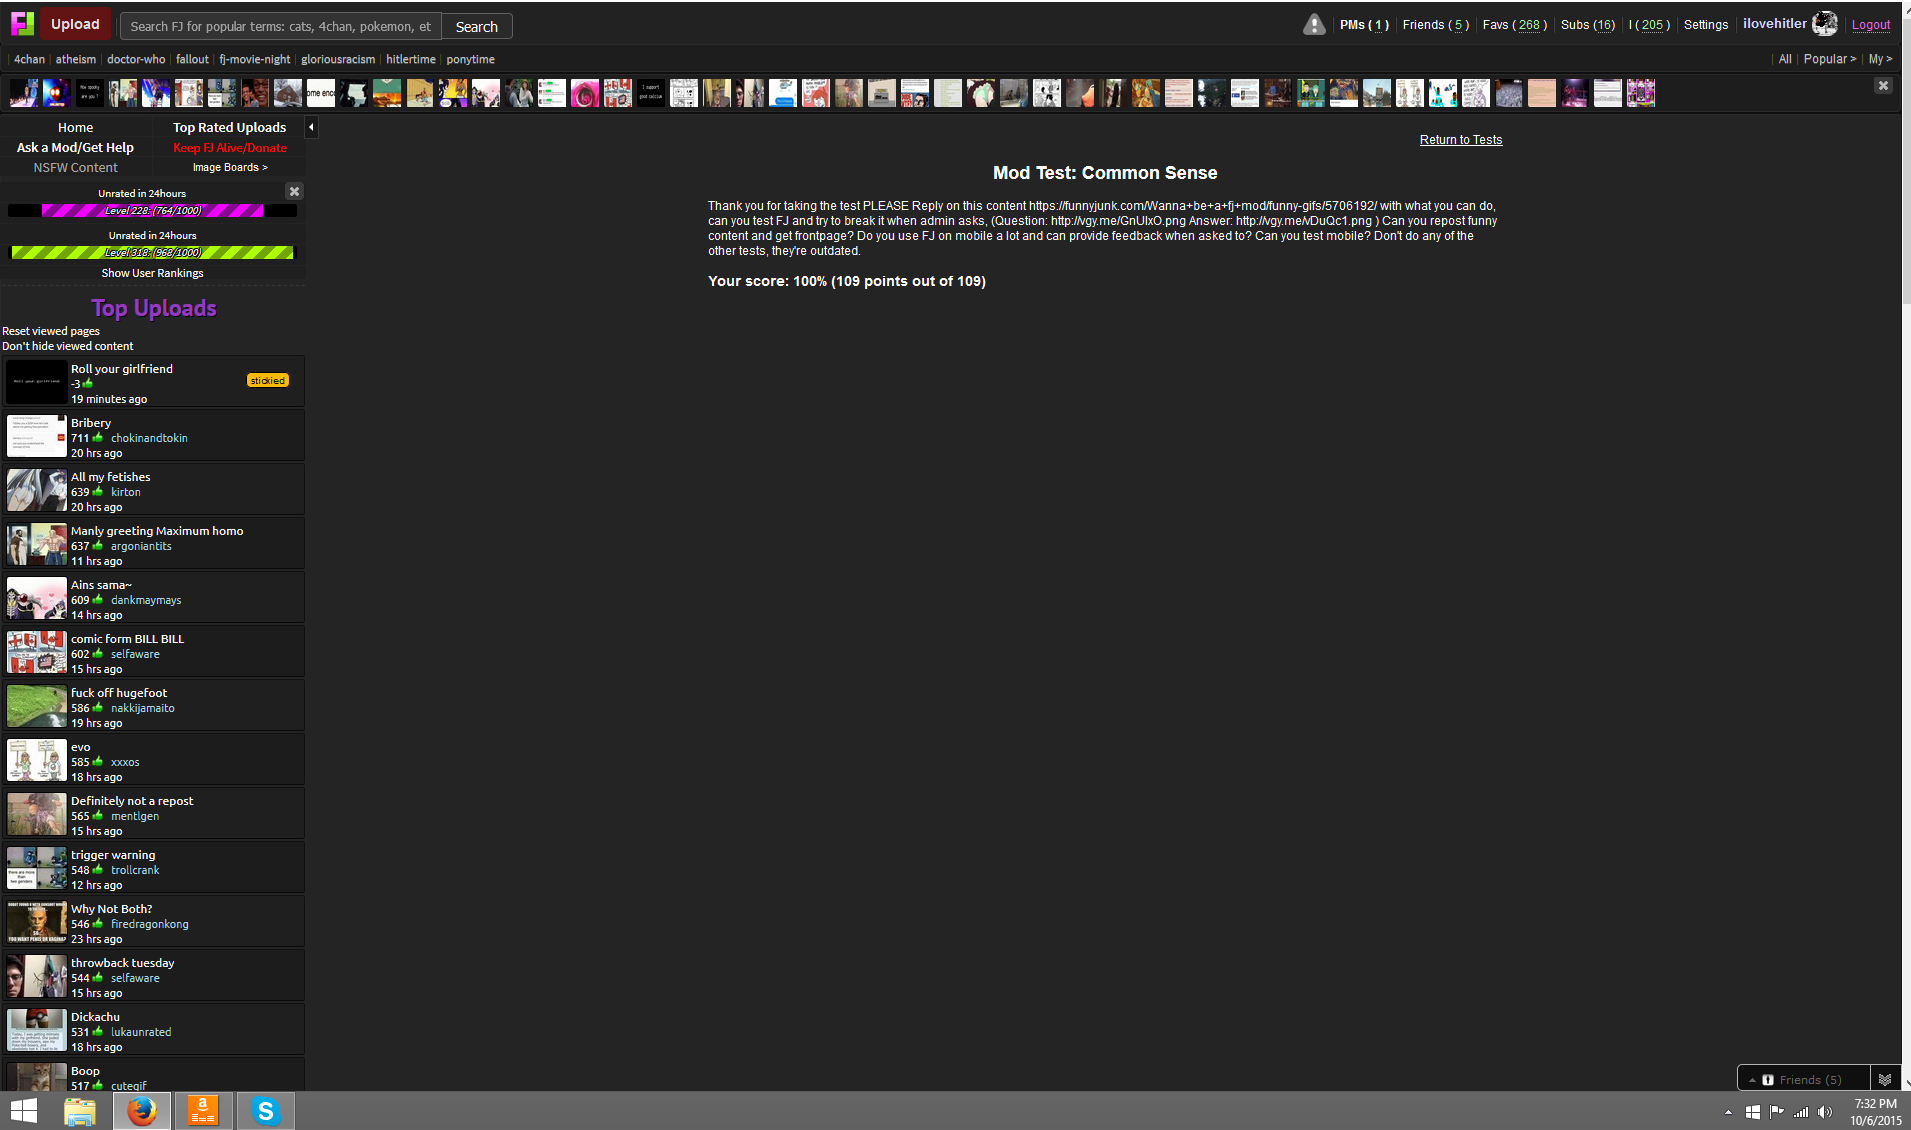Close the thumbnail strip with its X
1911x1130 pixels.
pyautogui.click(x=1883, y=86)
